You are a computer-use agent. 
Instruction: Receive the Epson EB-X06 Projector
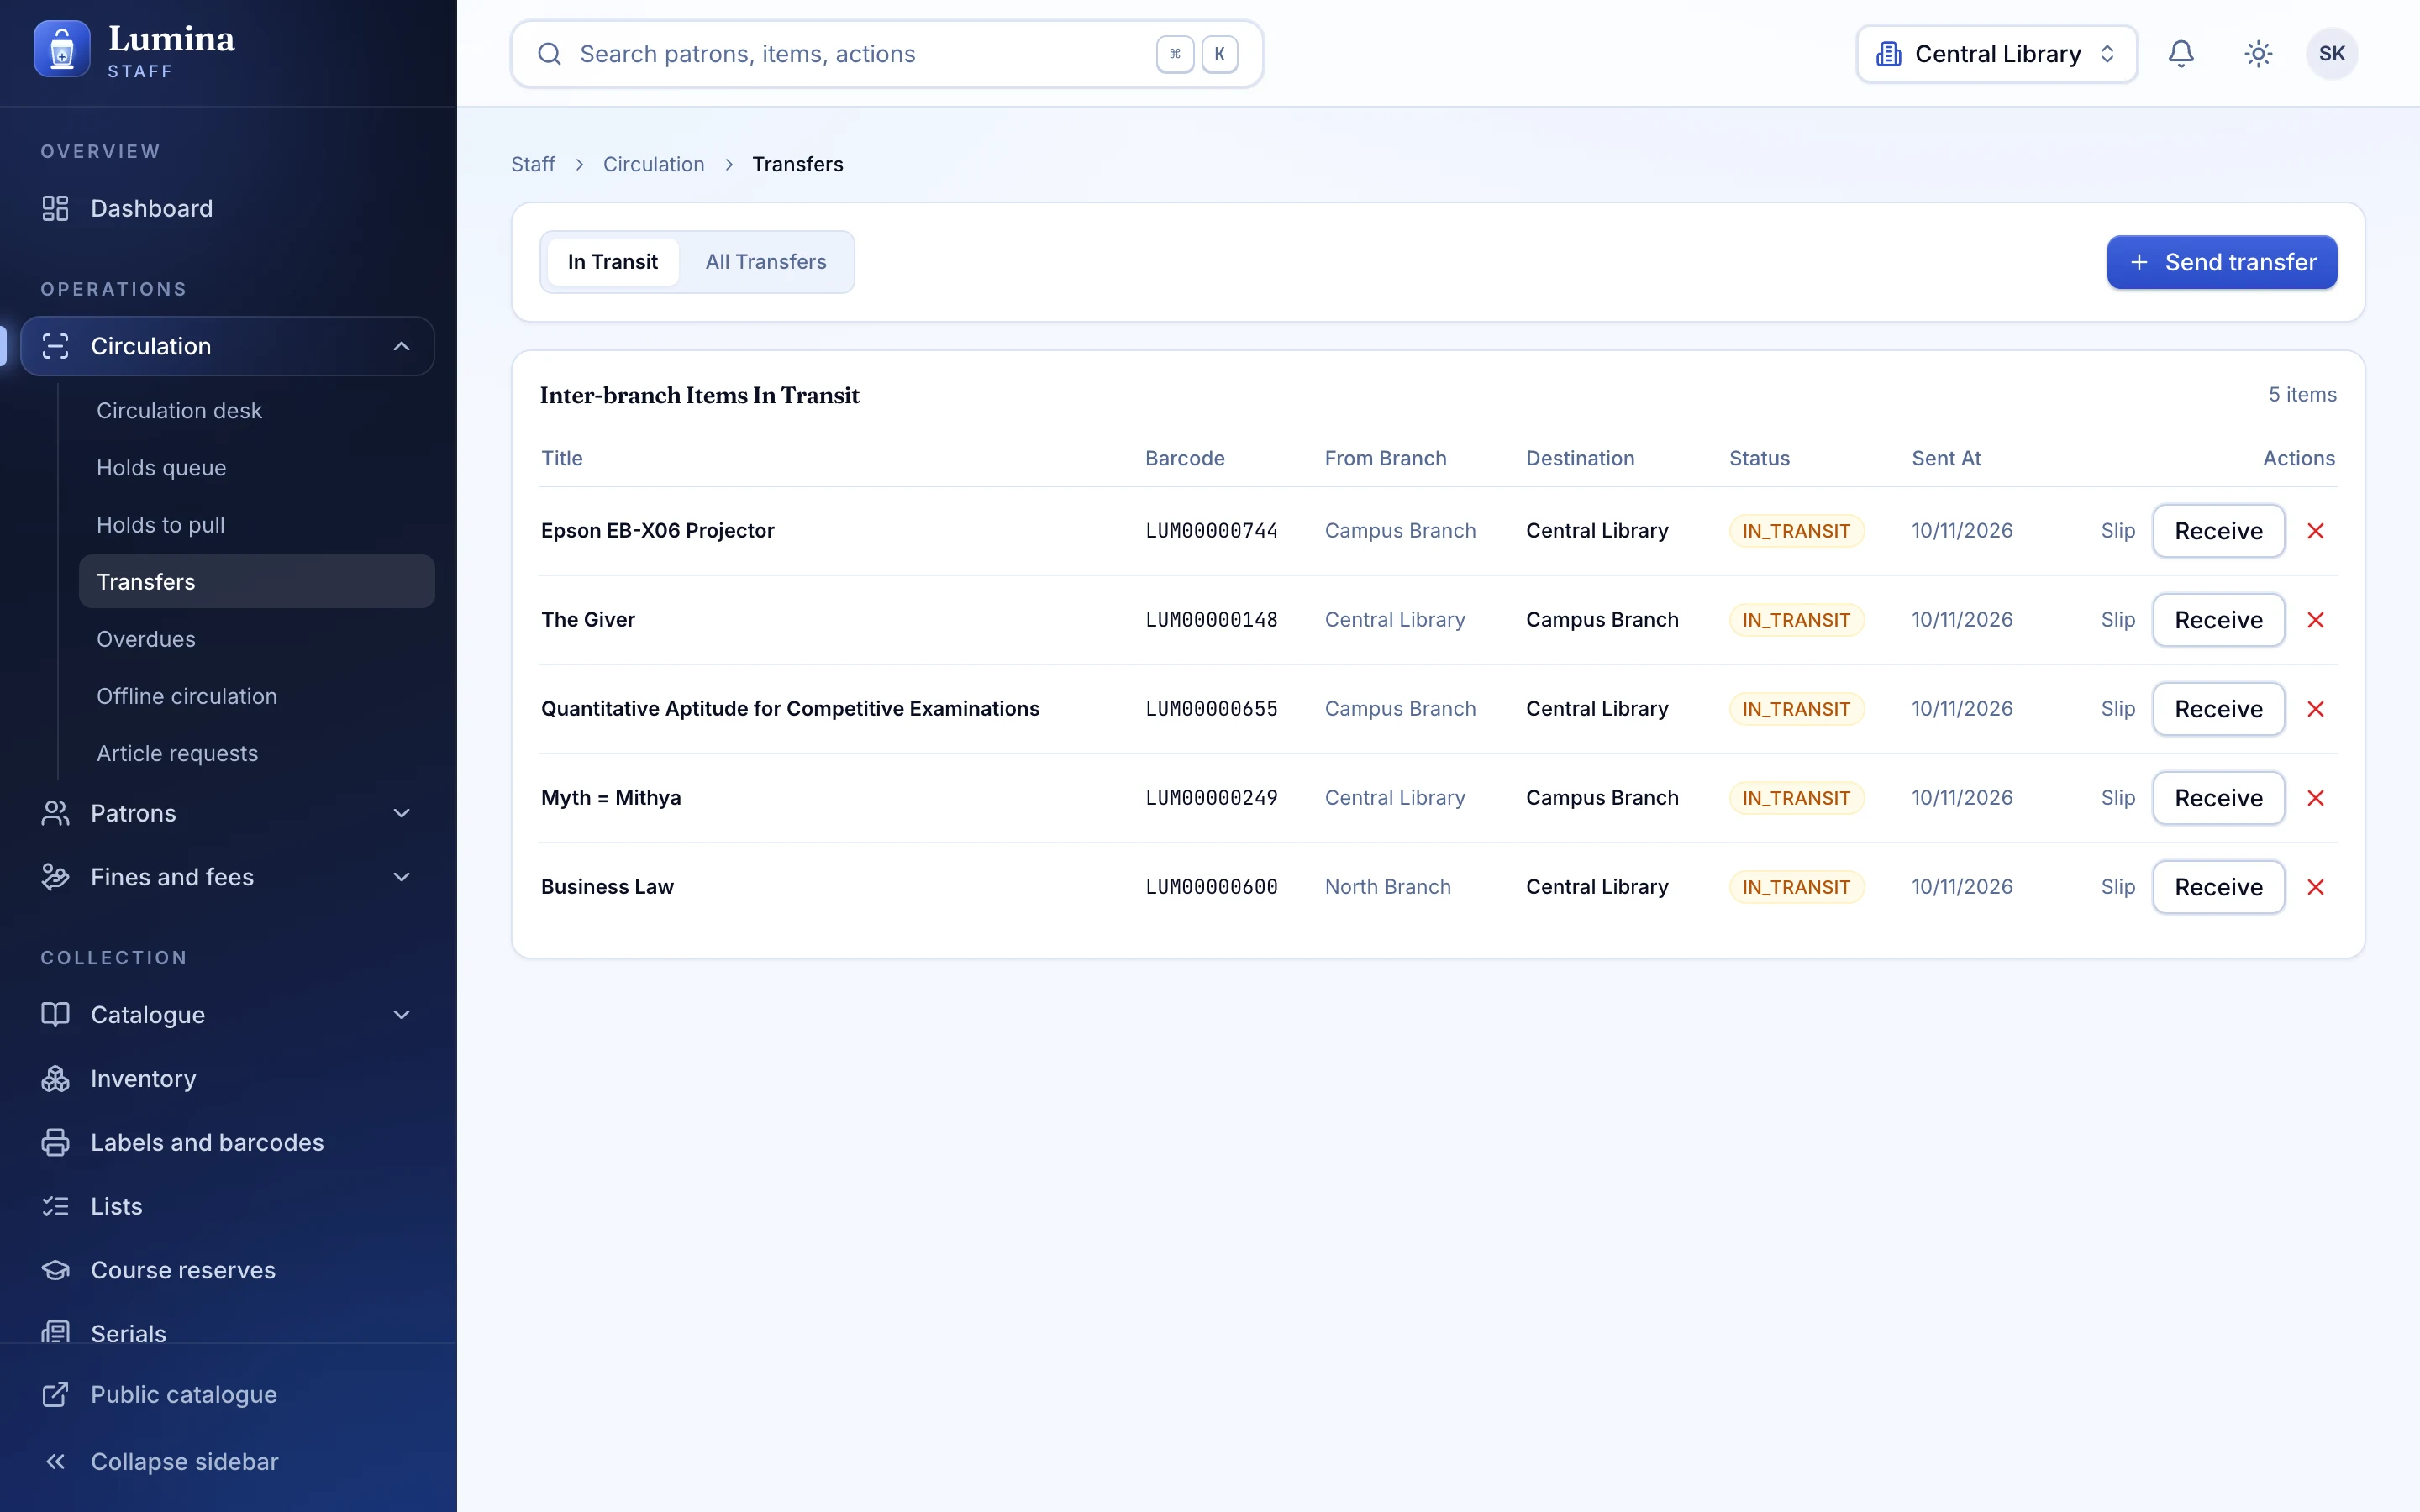[2218, 531]
